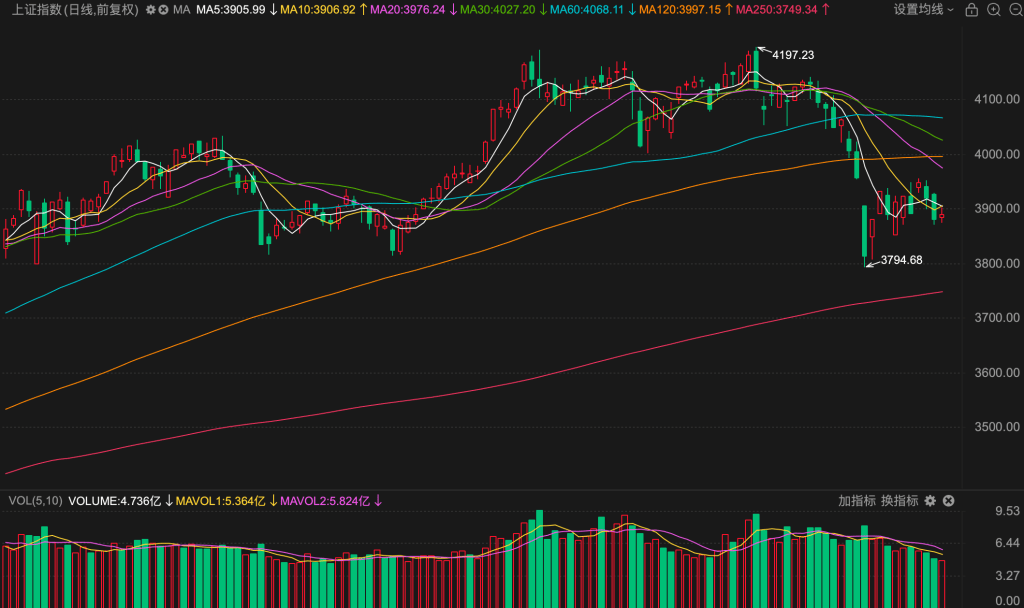The width and height of the screenshot is (1024, 608).
Task: Click the 加指标 button
Action: [x=857, y=500]
